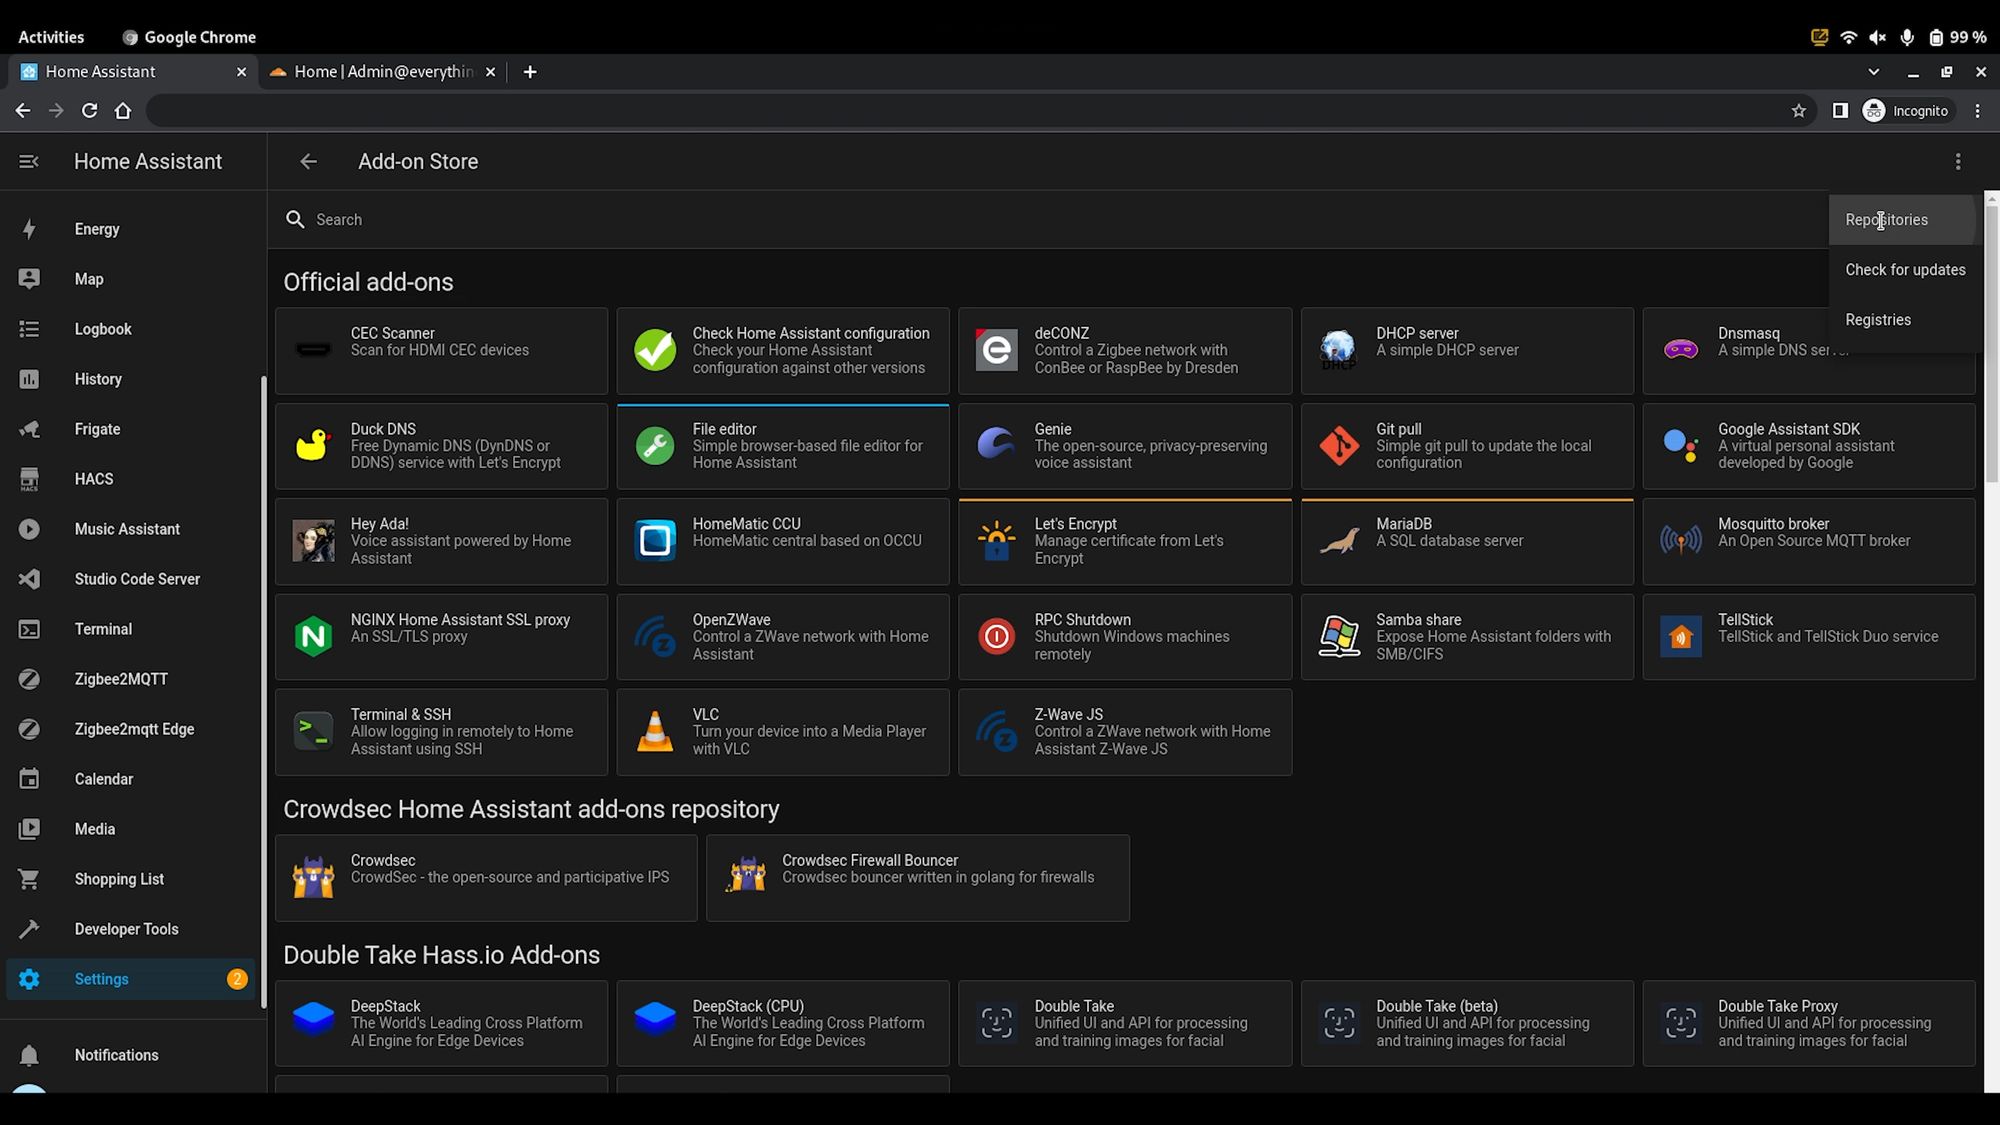This screenshot has height=1125, width=2000.
Task: Open Calendar in the sidebar
Action: click(x=130, y=779)
